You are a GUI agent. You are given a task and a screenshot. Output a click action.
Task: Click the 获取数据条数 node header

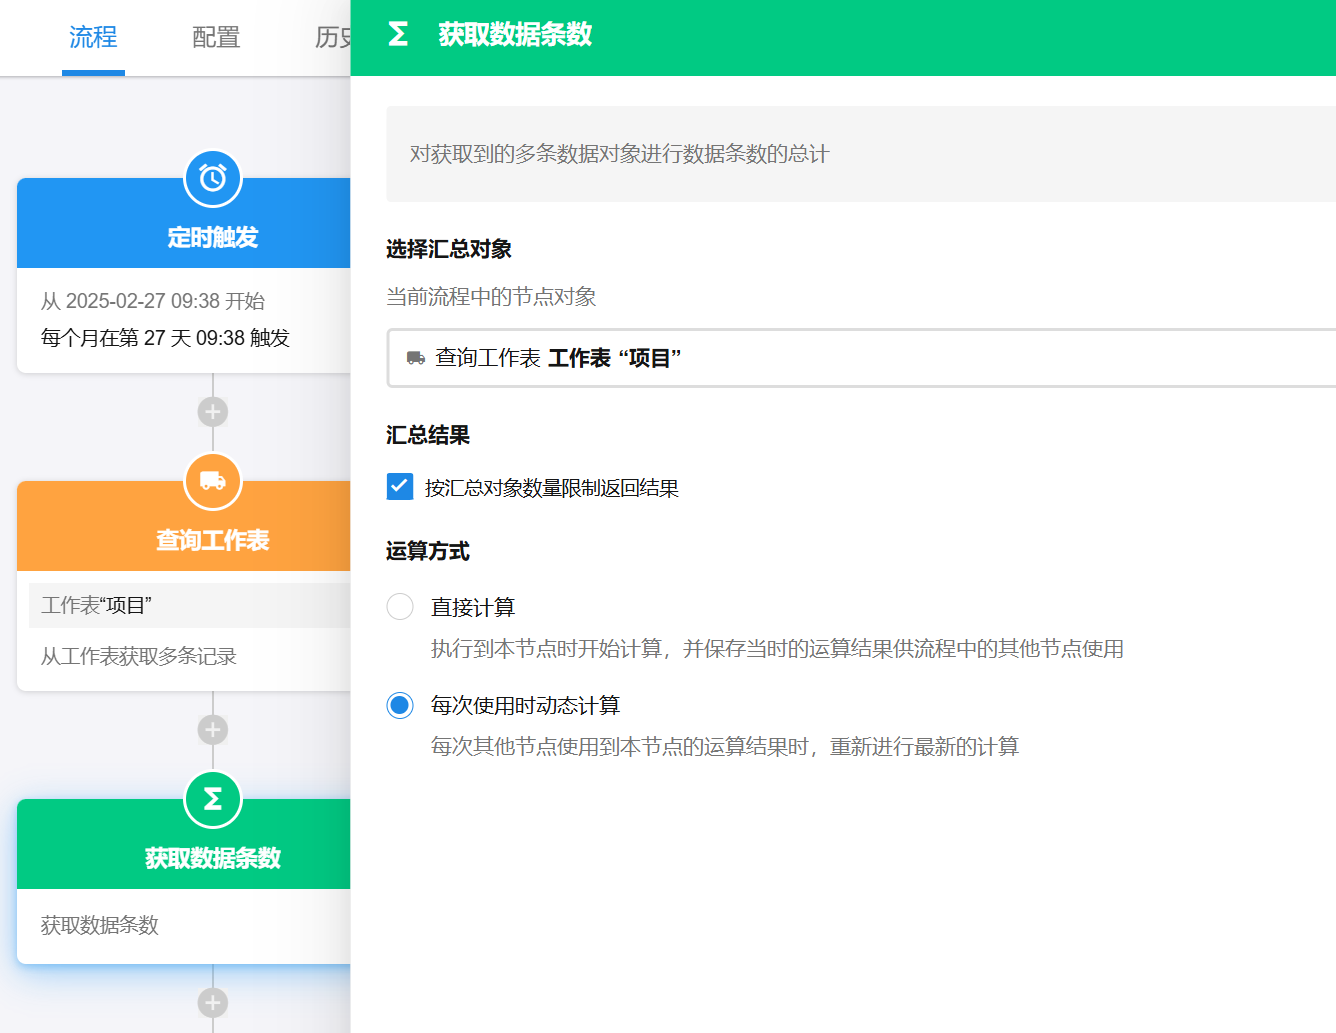coord(212,858)
